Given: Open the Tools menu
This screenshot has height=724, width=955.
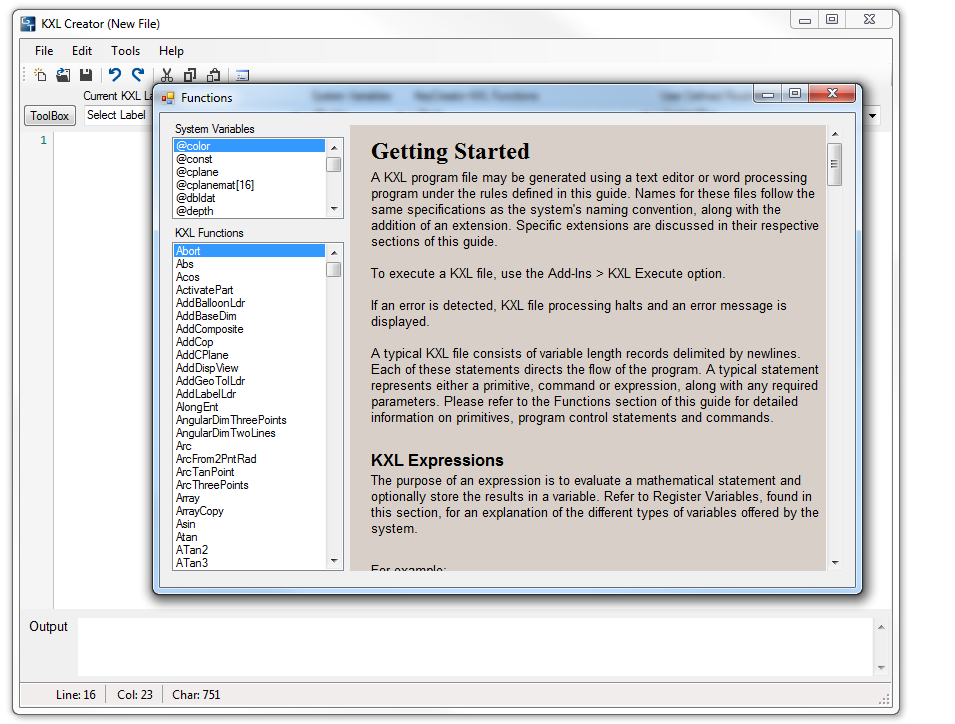Looking at the screenshot, I should (125, 51).
